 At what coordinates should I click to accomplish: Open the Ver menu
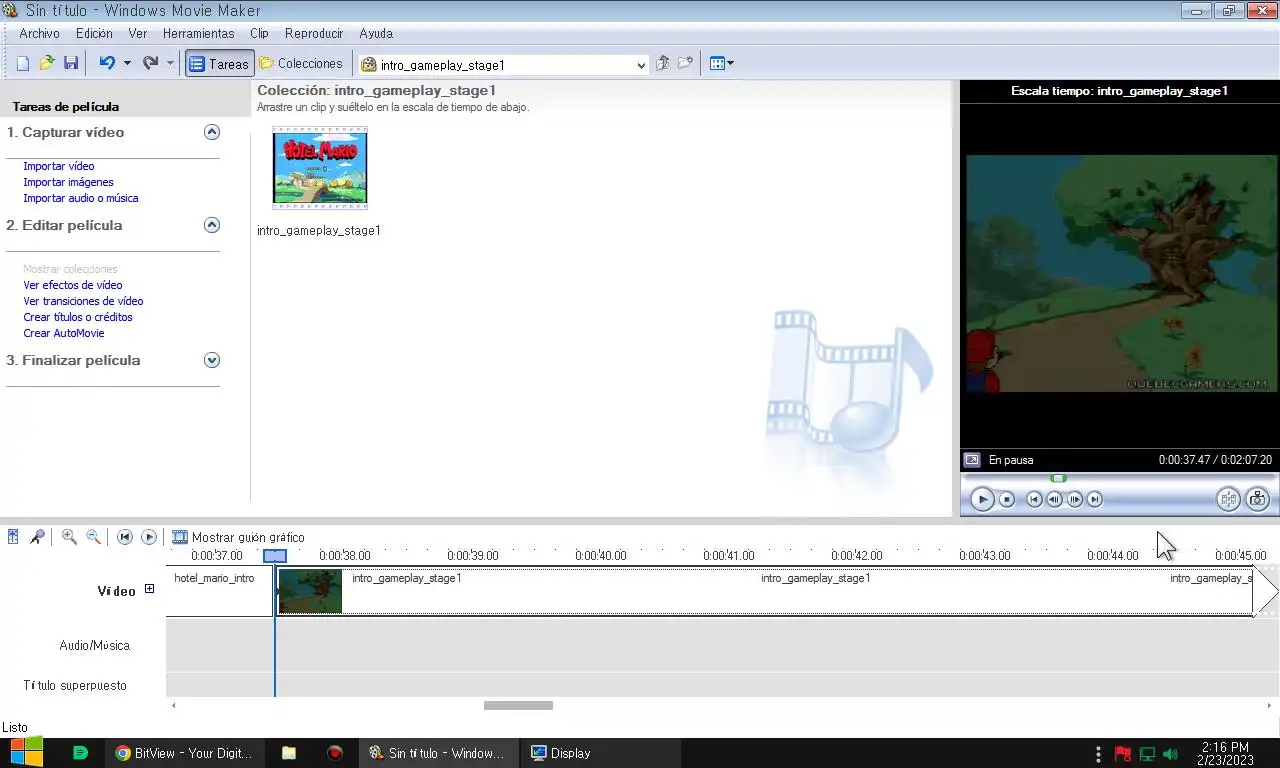click(138, 33)
